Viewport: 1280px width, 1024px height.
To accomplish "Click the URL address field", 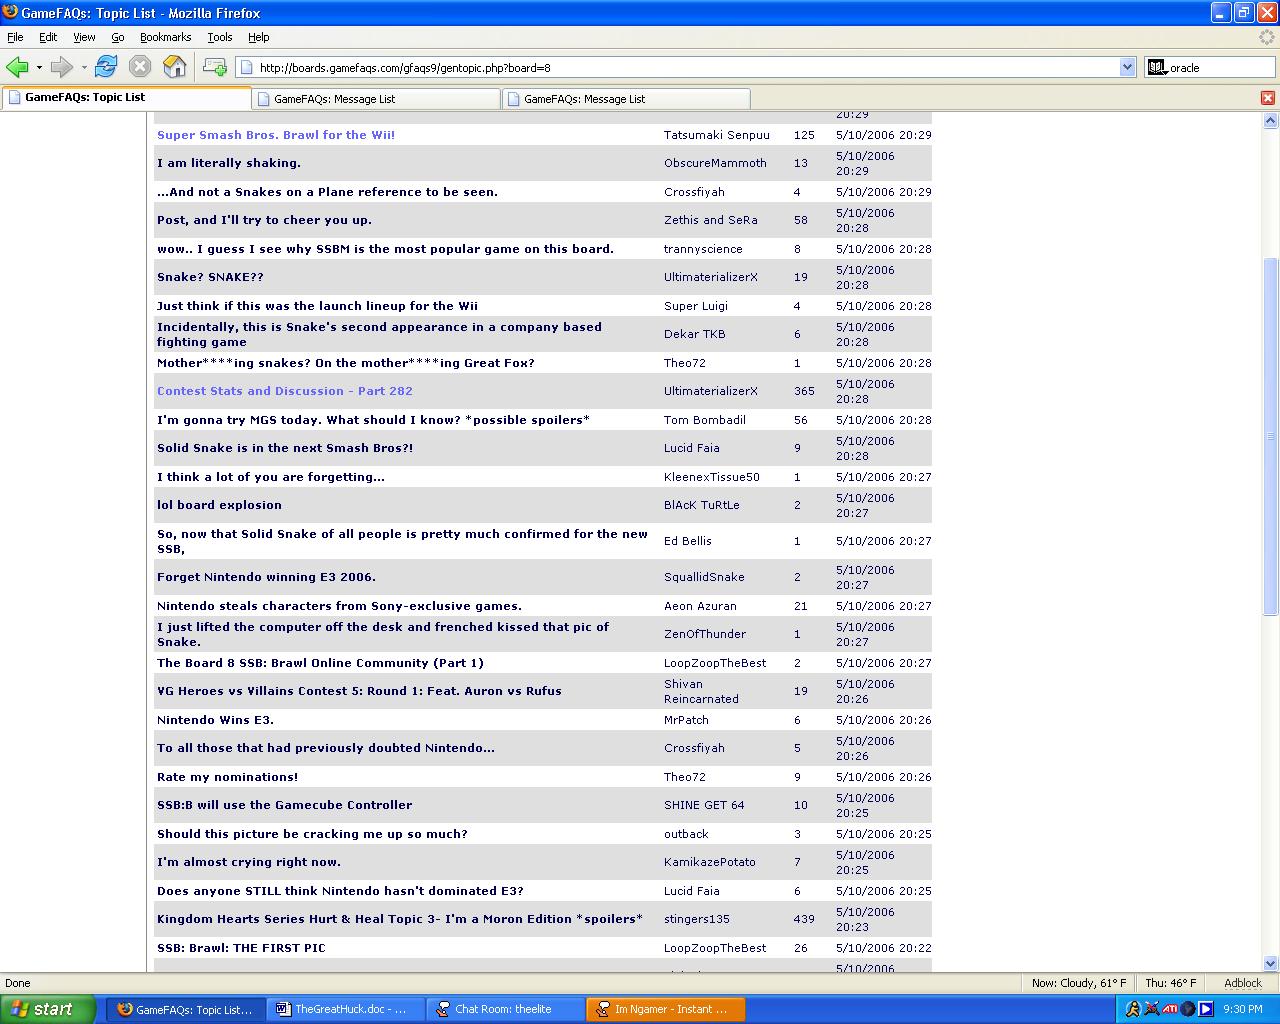I will point(687,68).
